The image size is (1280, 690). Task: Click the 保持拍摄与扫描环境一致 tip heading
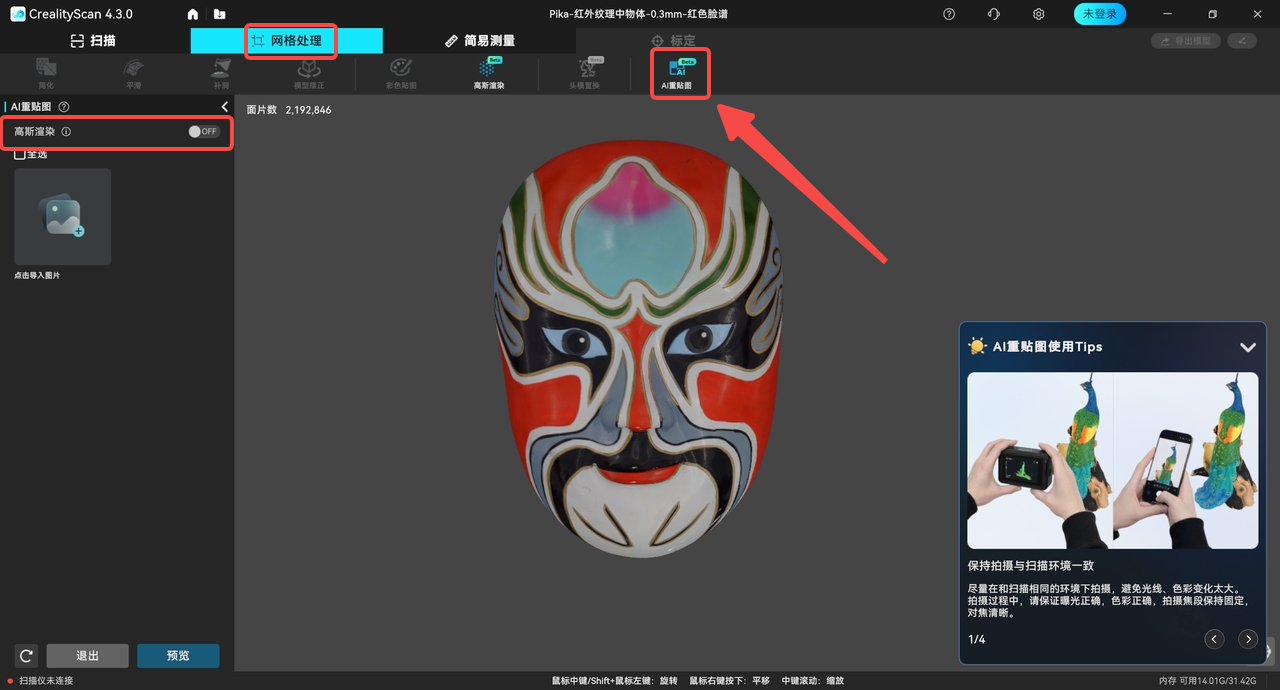coord(1031,566)
